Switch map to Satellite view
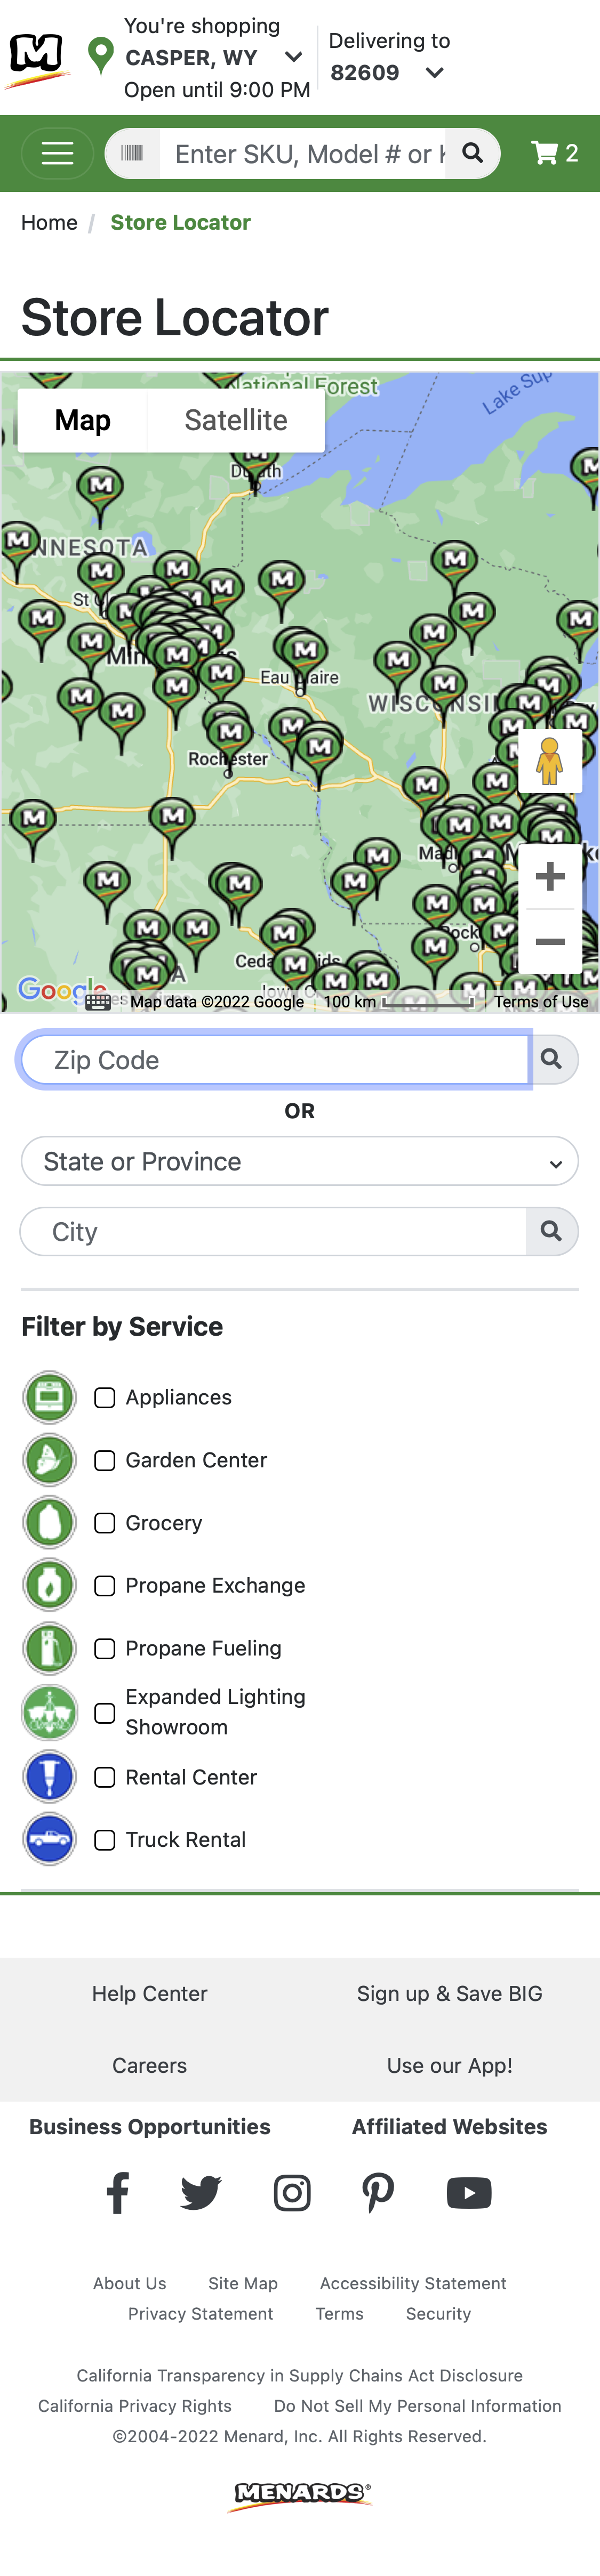Image resolution: width=600 pixels, height=2576 pixels. 236,420
